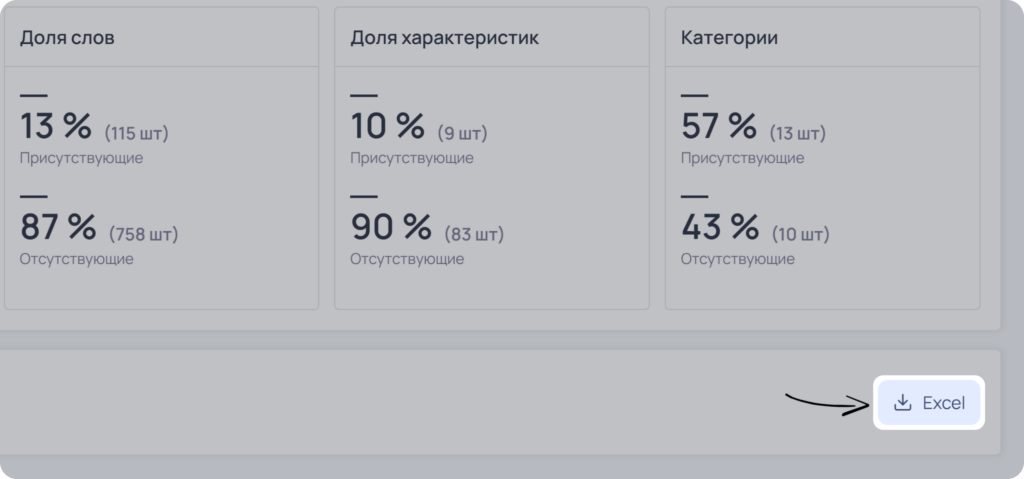The image size is (1024, 479).
Task: Click the (10 шт) count label
Action: pyautogui.click(x=801, y=234)
